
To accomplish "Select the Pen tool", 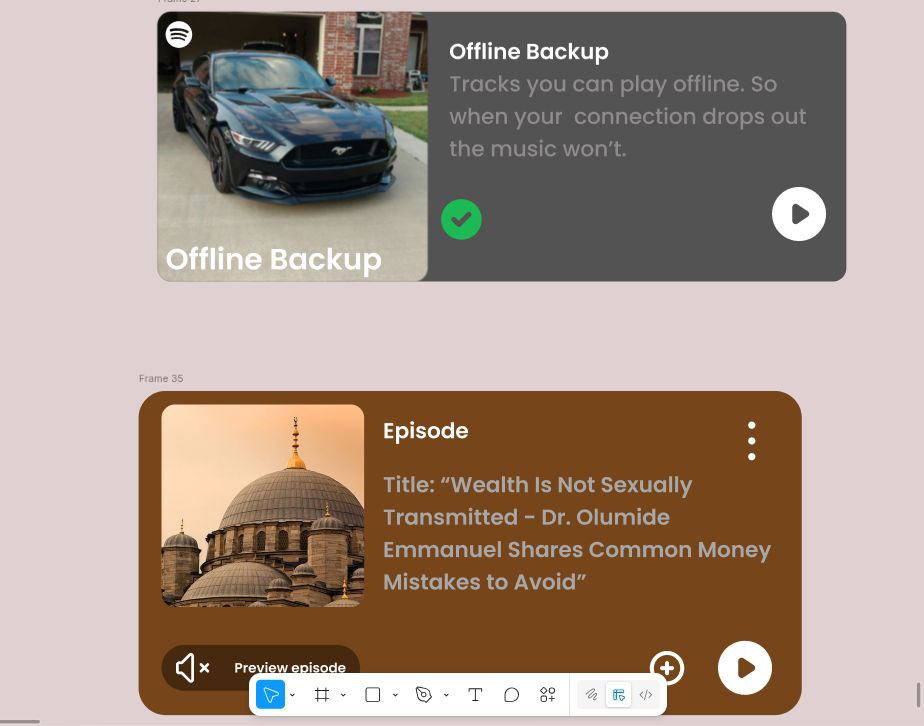I will [x=423, y=695].
